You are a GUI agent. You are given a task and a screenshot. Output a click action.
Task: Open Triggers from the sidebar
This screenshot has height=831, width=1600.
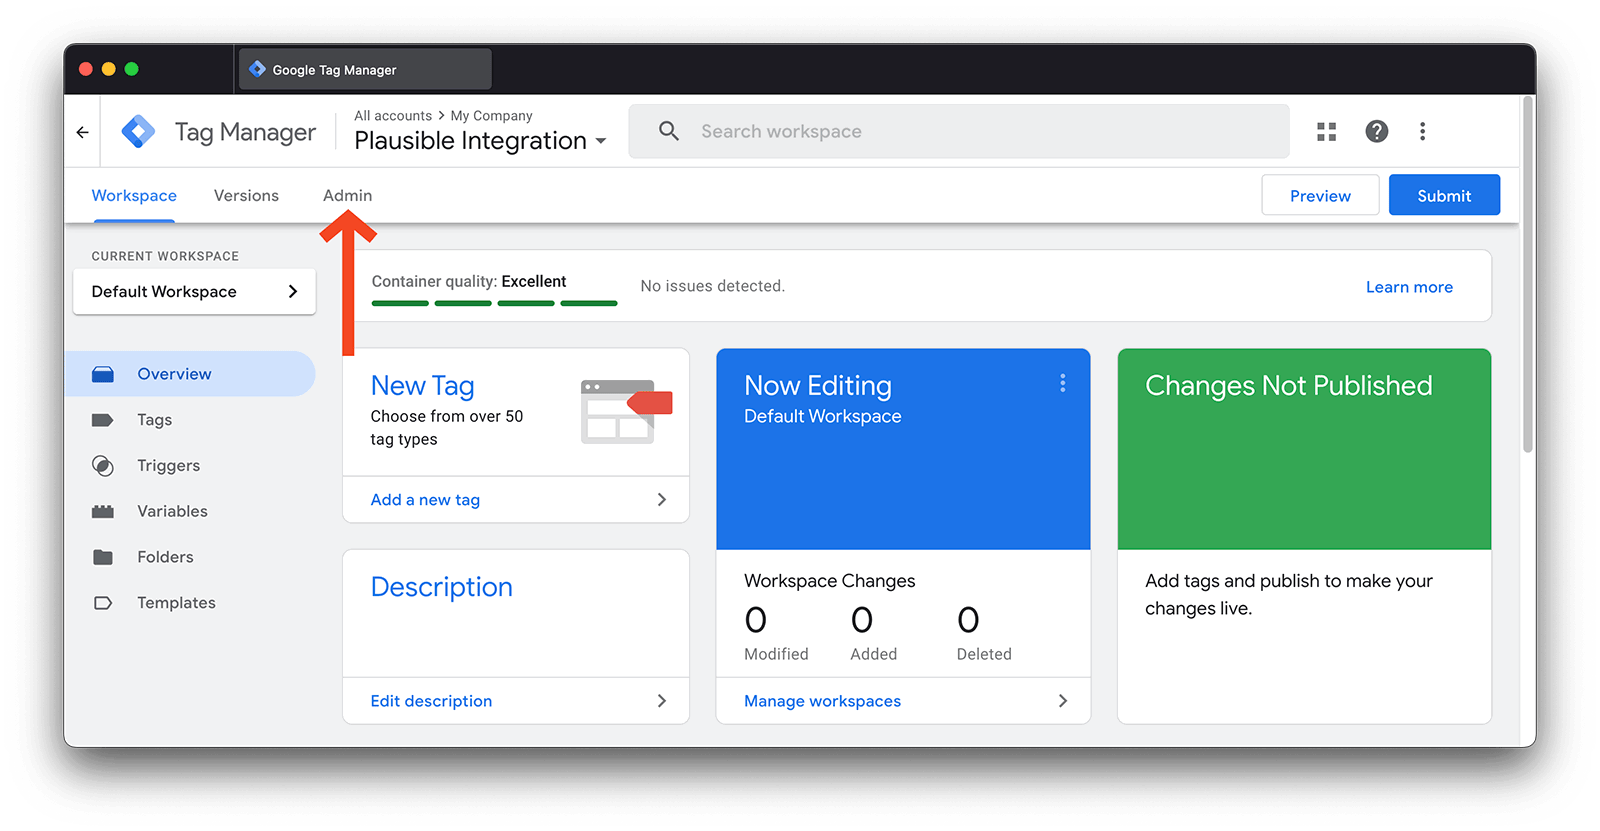(x=168, y=466)
